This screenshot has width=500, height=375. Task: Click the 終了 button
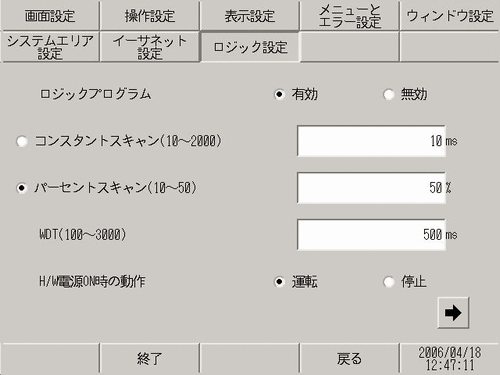150,359
